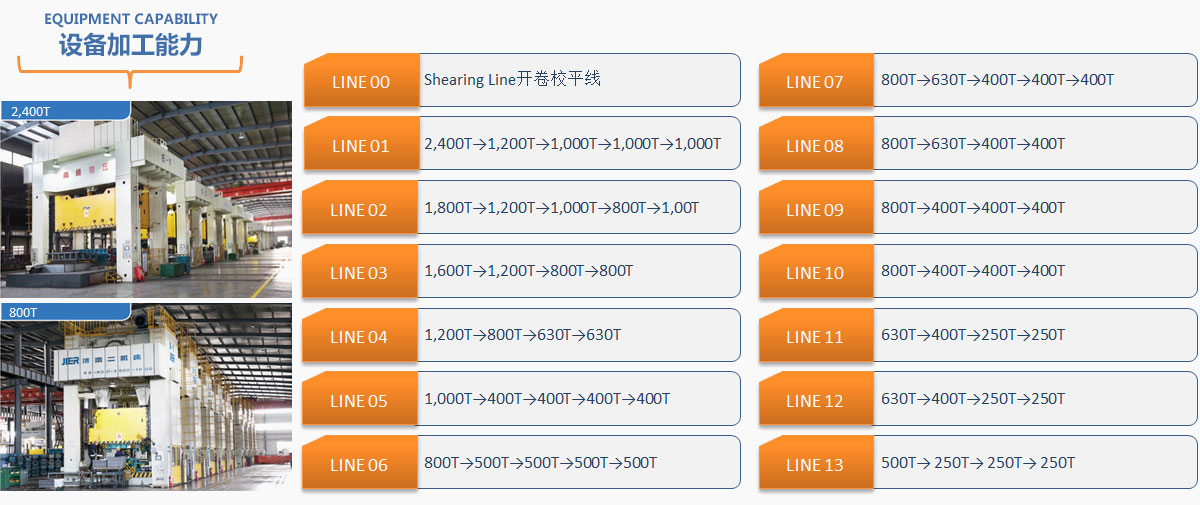Viewport: 1200px width, 505px height.
Task: Select the LINE 11 orange button
Action: coord(815,337)
